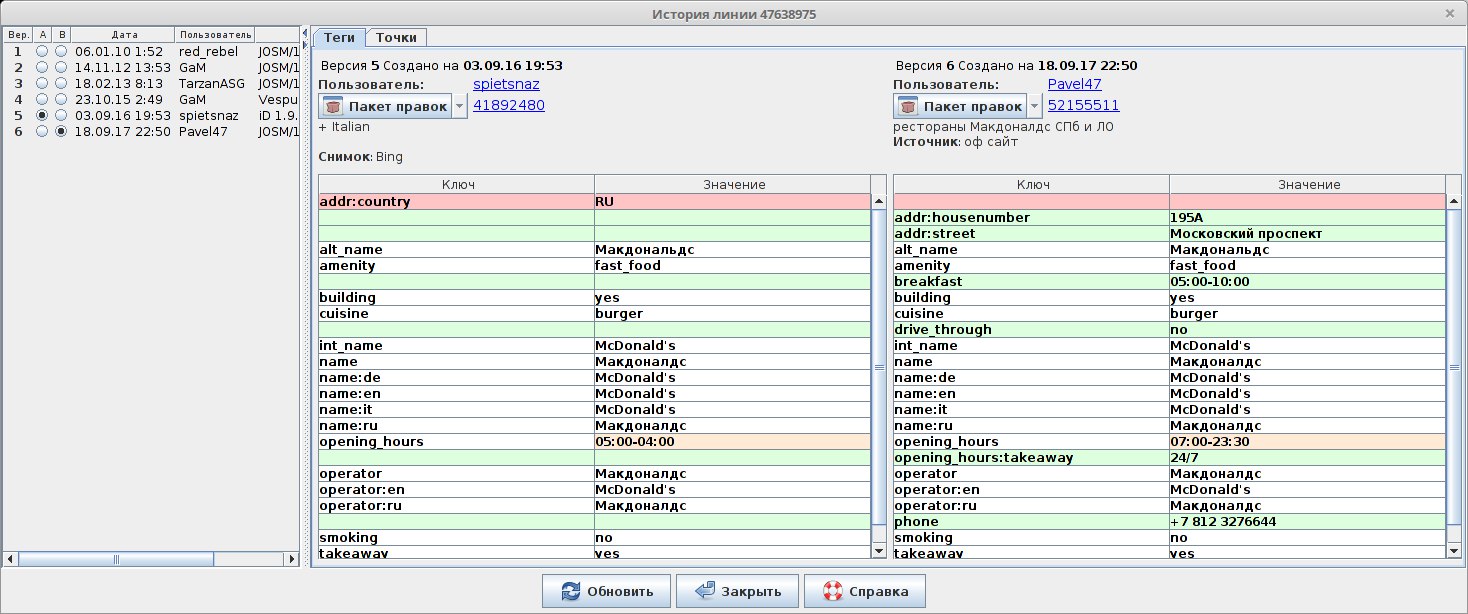Open help with the Справка button

point(865,591)
